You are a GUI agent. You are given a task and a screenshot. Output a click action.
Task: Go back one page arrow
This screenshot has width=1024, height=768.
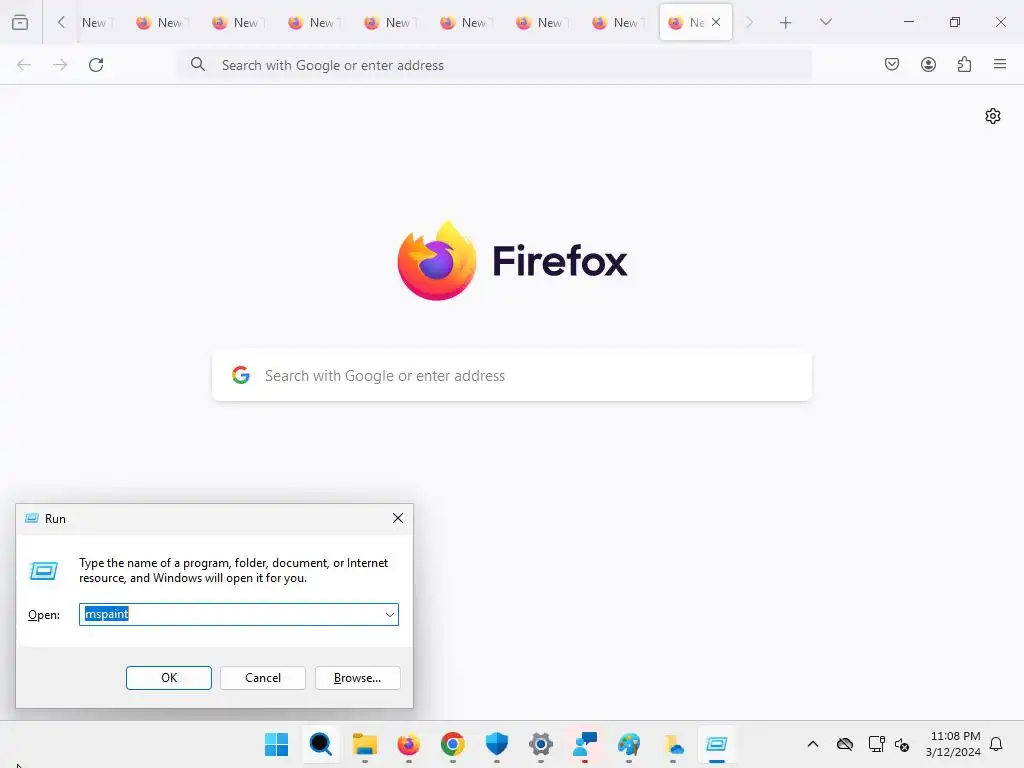click(x=24, y=65)
